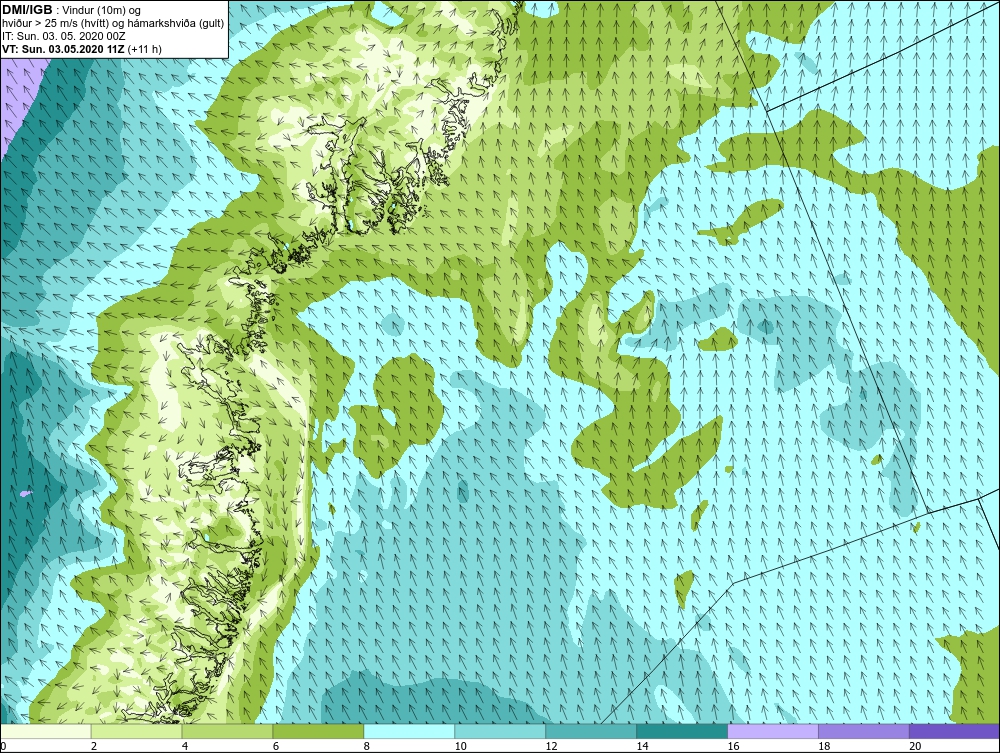Click the 18–20 m/s purple legend swatch
The width and height of the screenshot is (1000, 753).
[864, 731]
